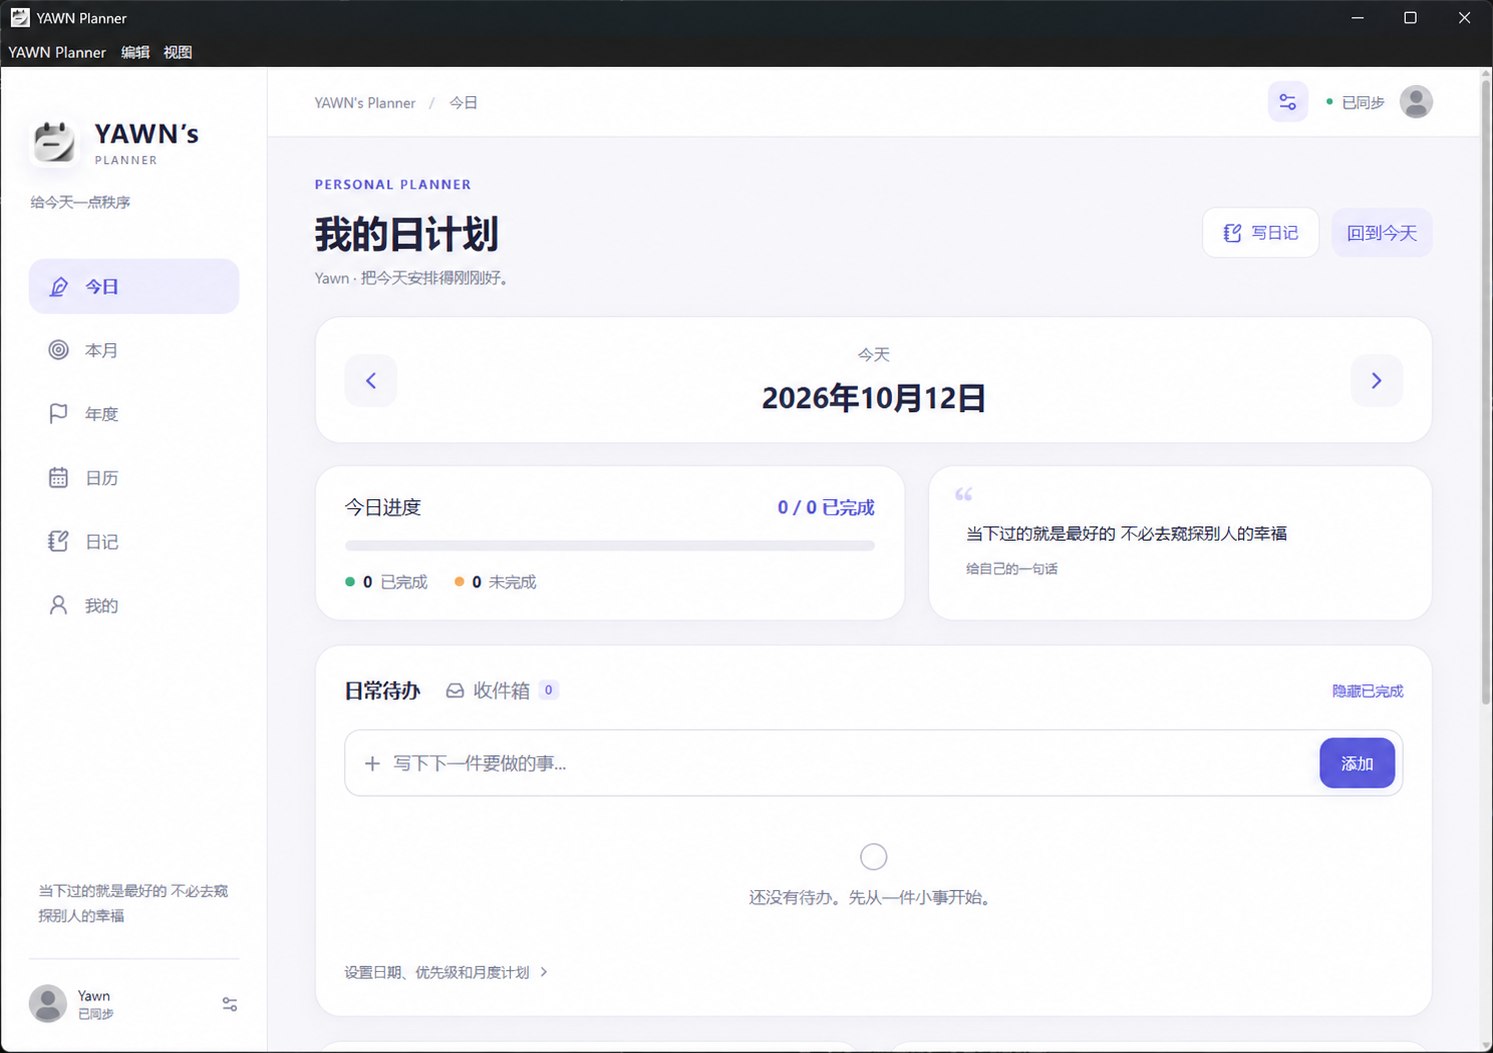Screen dimensions: 1493x1053
Task: Go to the 日历 calendar view
Action: pyautogui.click(x=134, y=478)
